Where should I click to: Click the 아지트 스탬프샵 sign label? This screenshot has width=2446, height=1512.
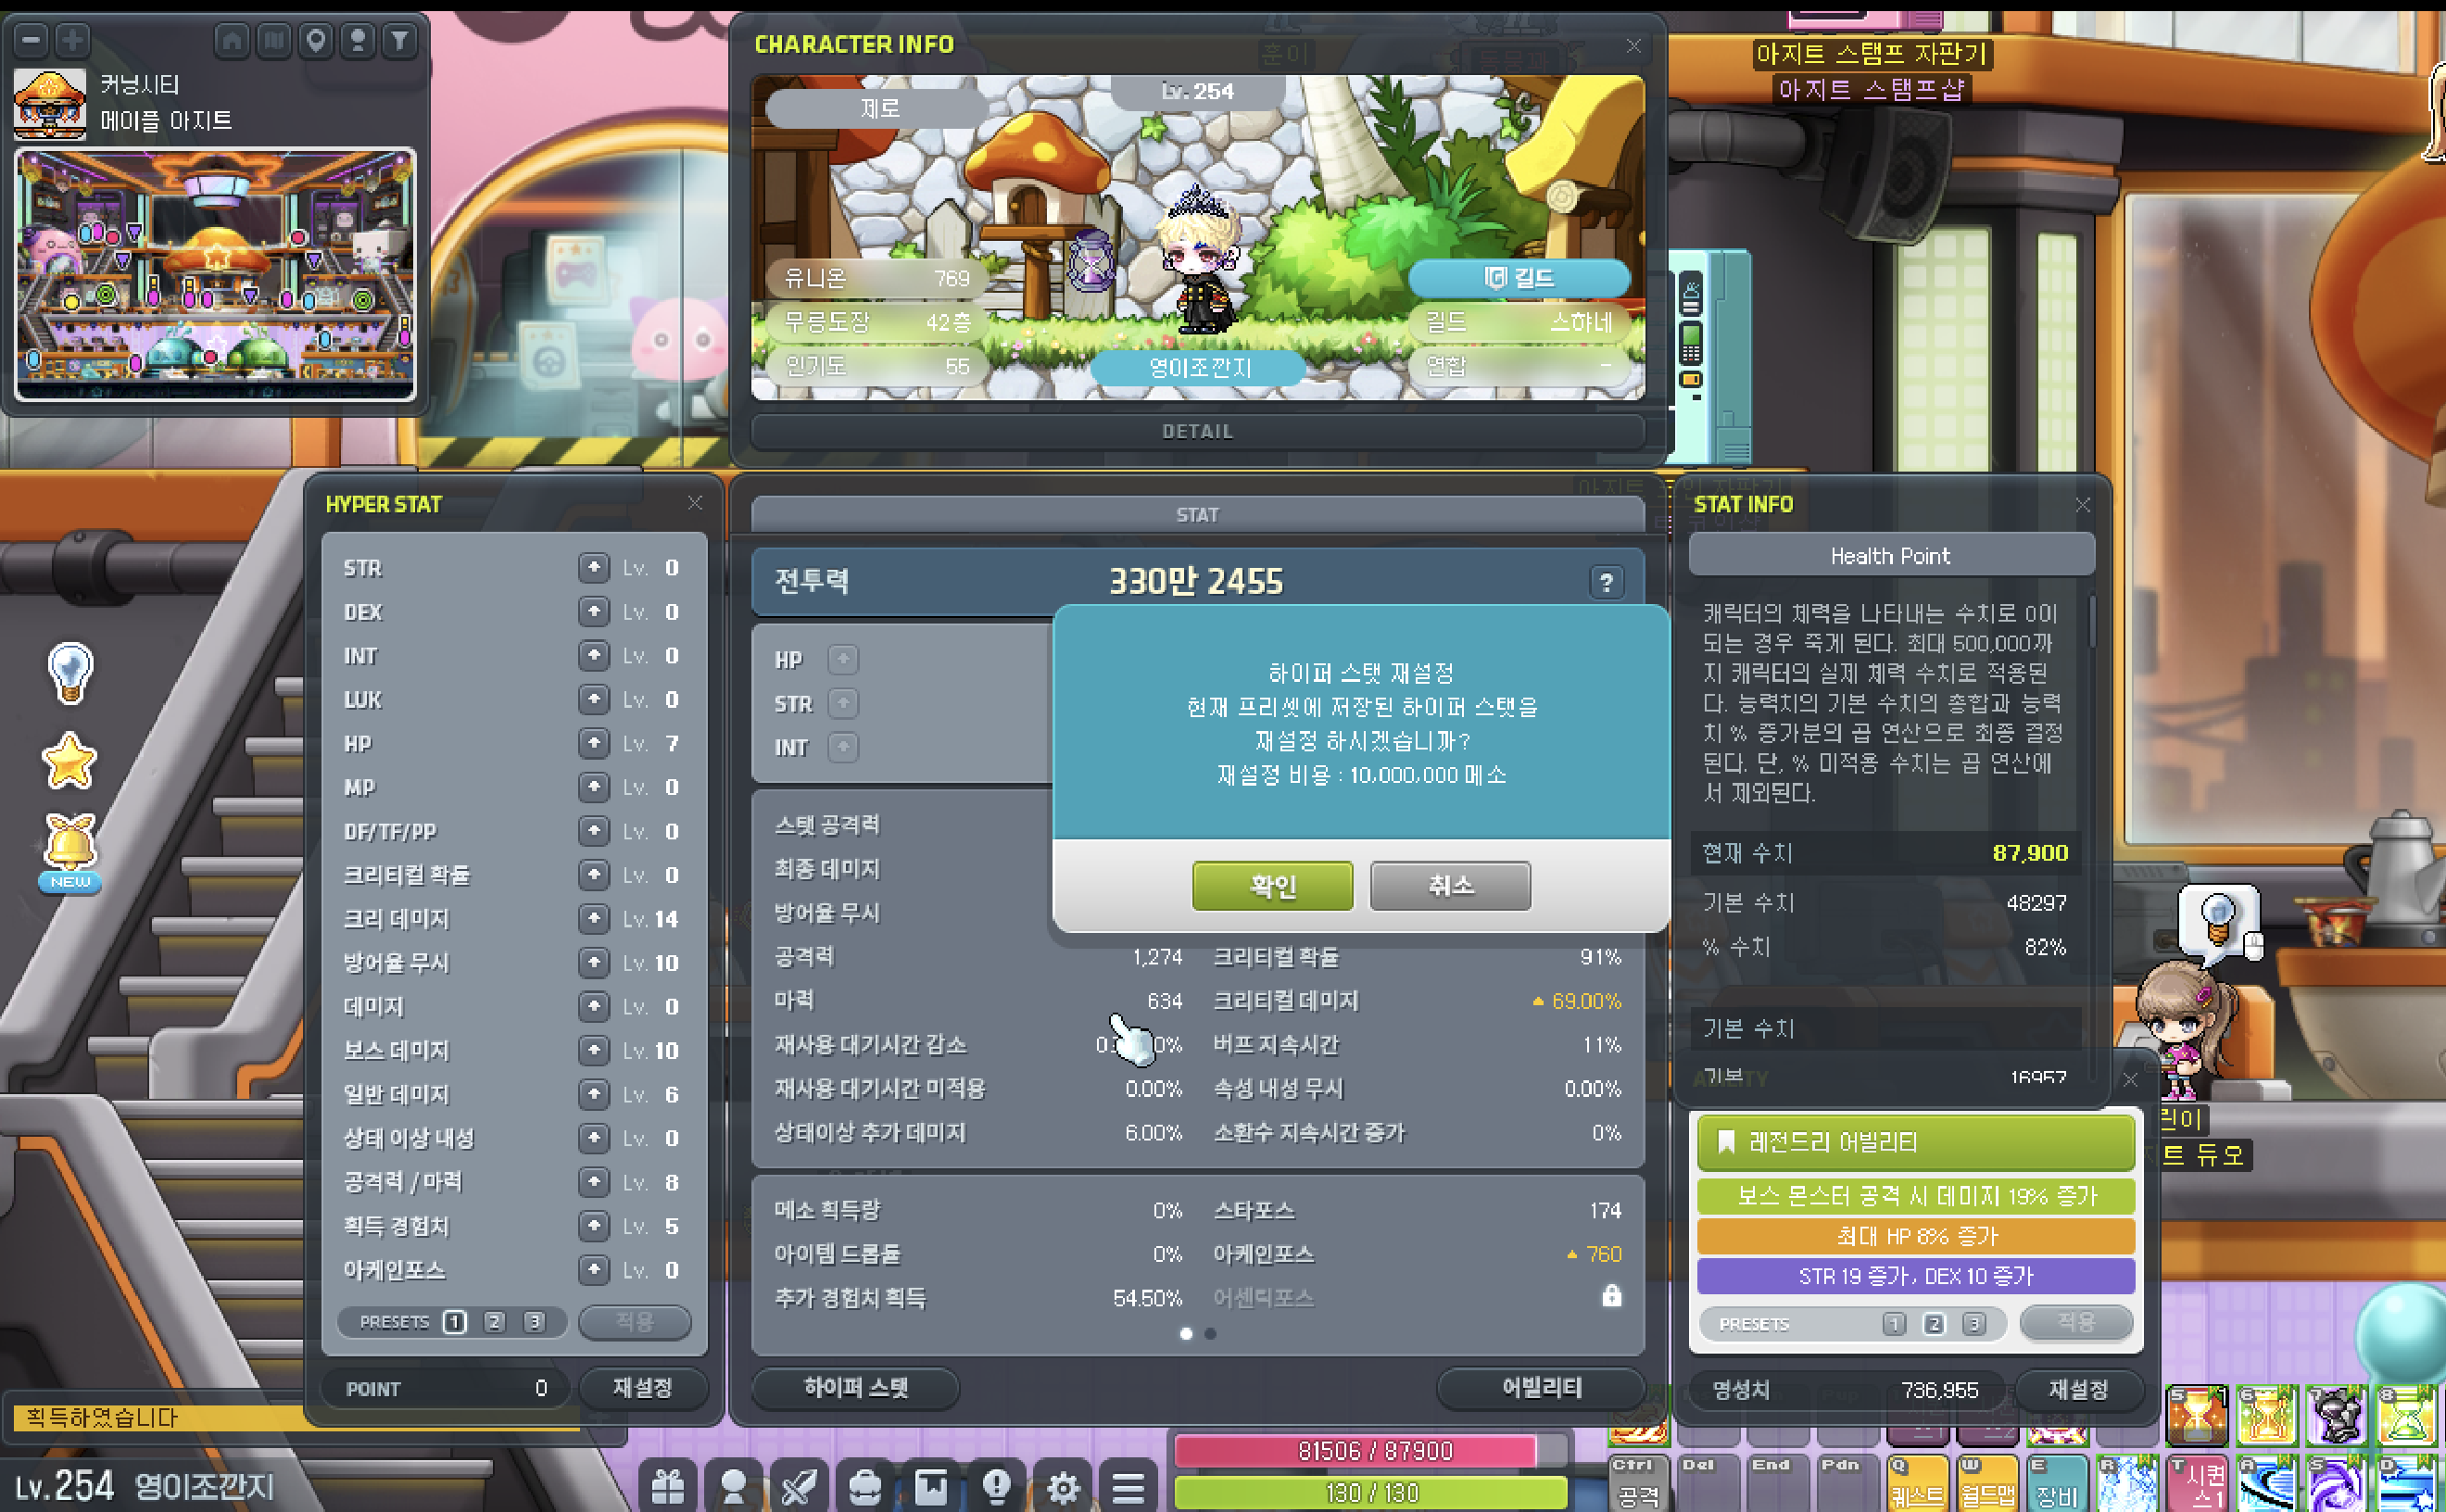(1871, 89)
